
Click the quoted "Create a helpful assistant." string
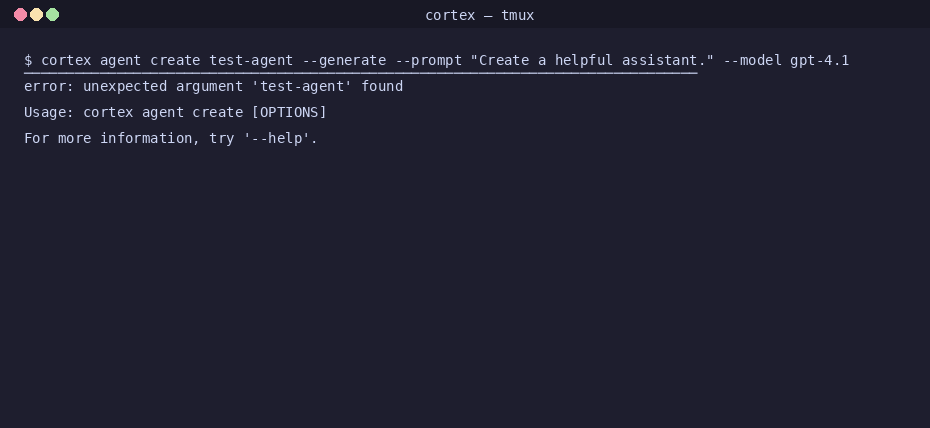point(592,60)
